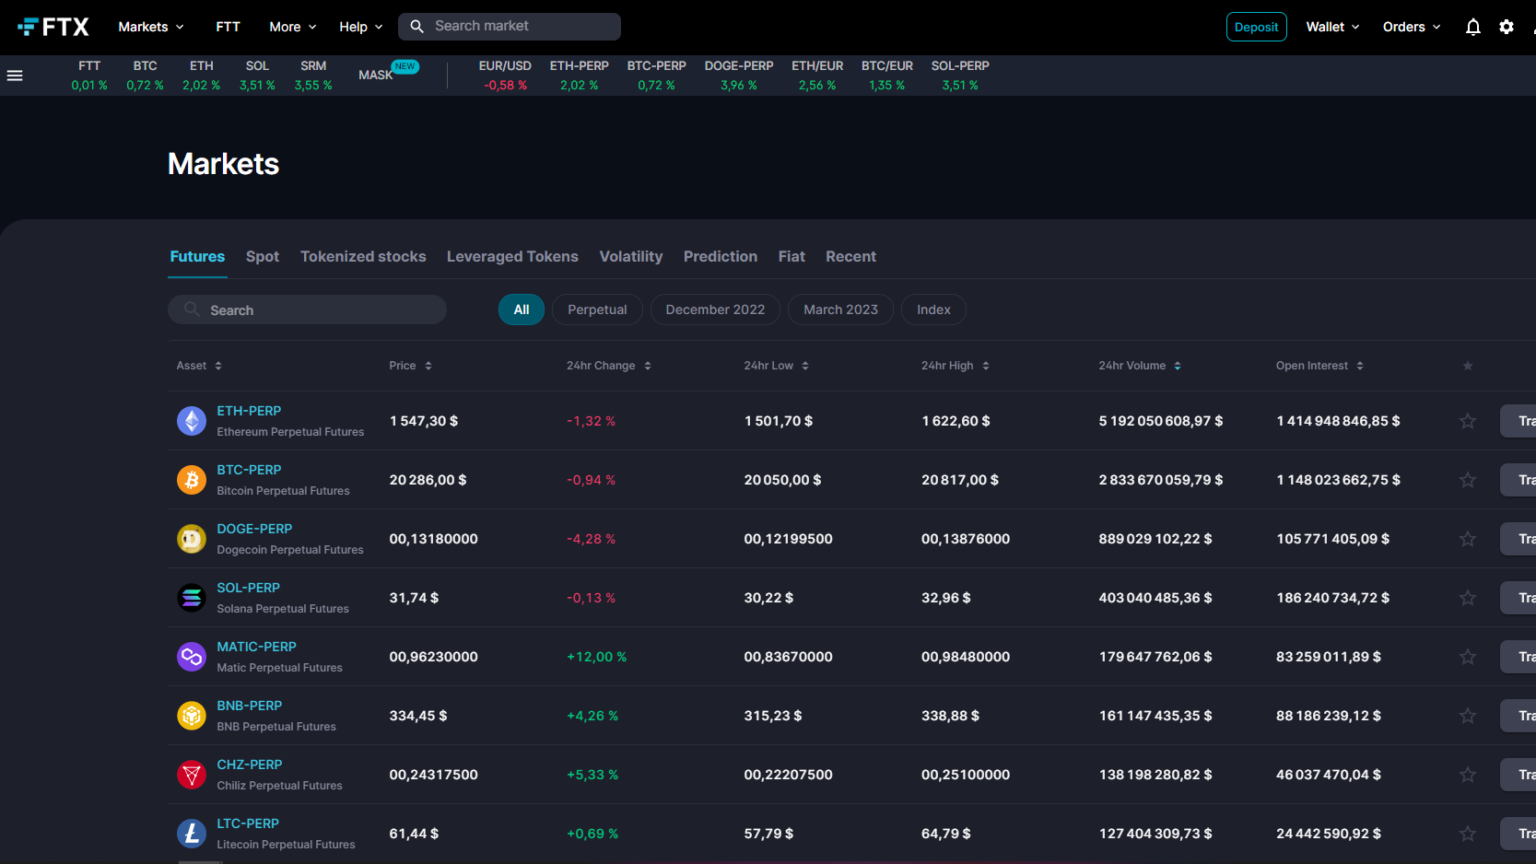This screenshot has width=1536, height=864.
Task: Toggle the star next to MATIC-PERP
Action: [x=1467, y=656]
